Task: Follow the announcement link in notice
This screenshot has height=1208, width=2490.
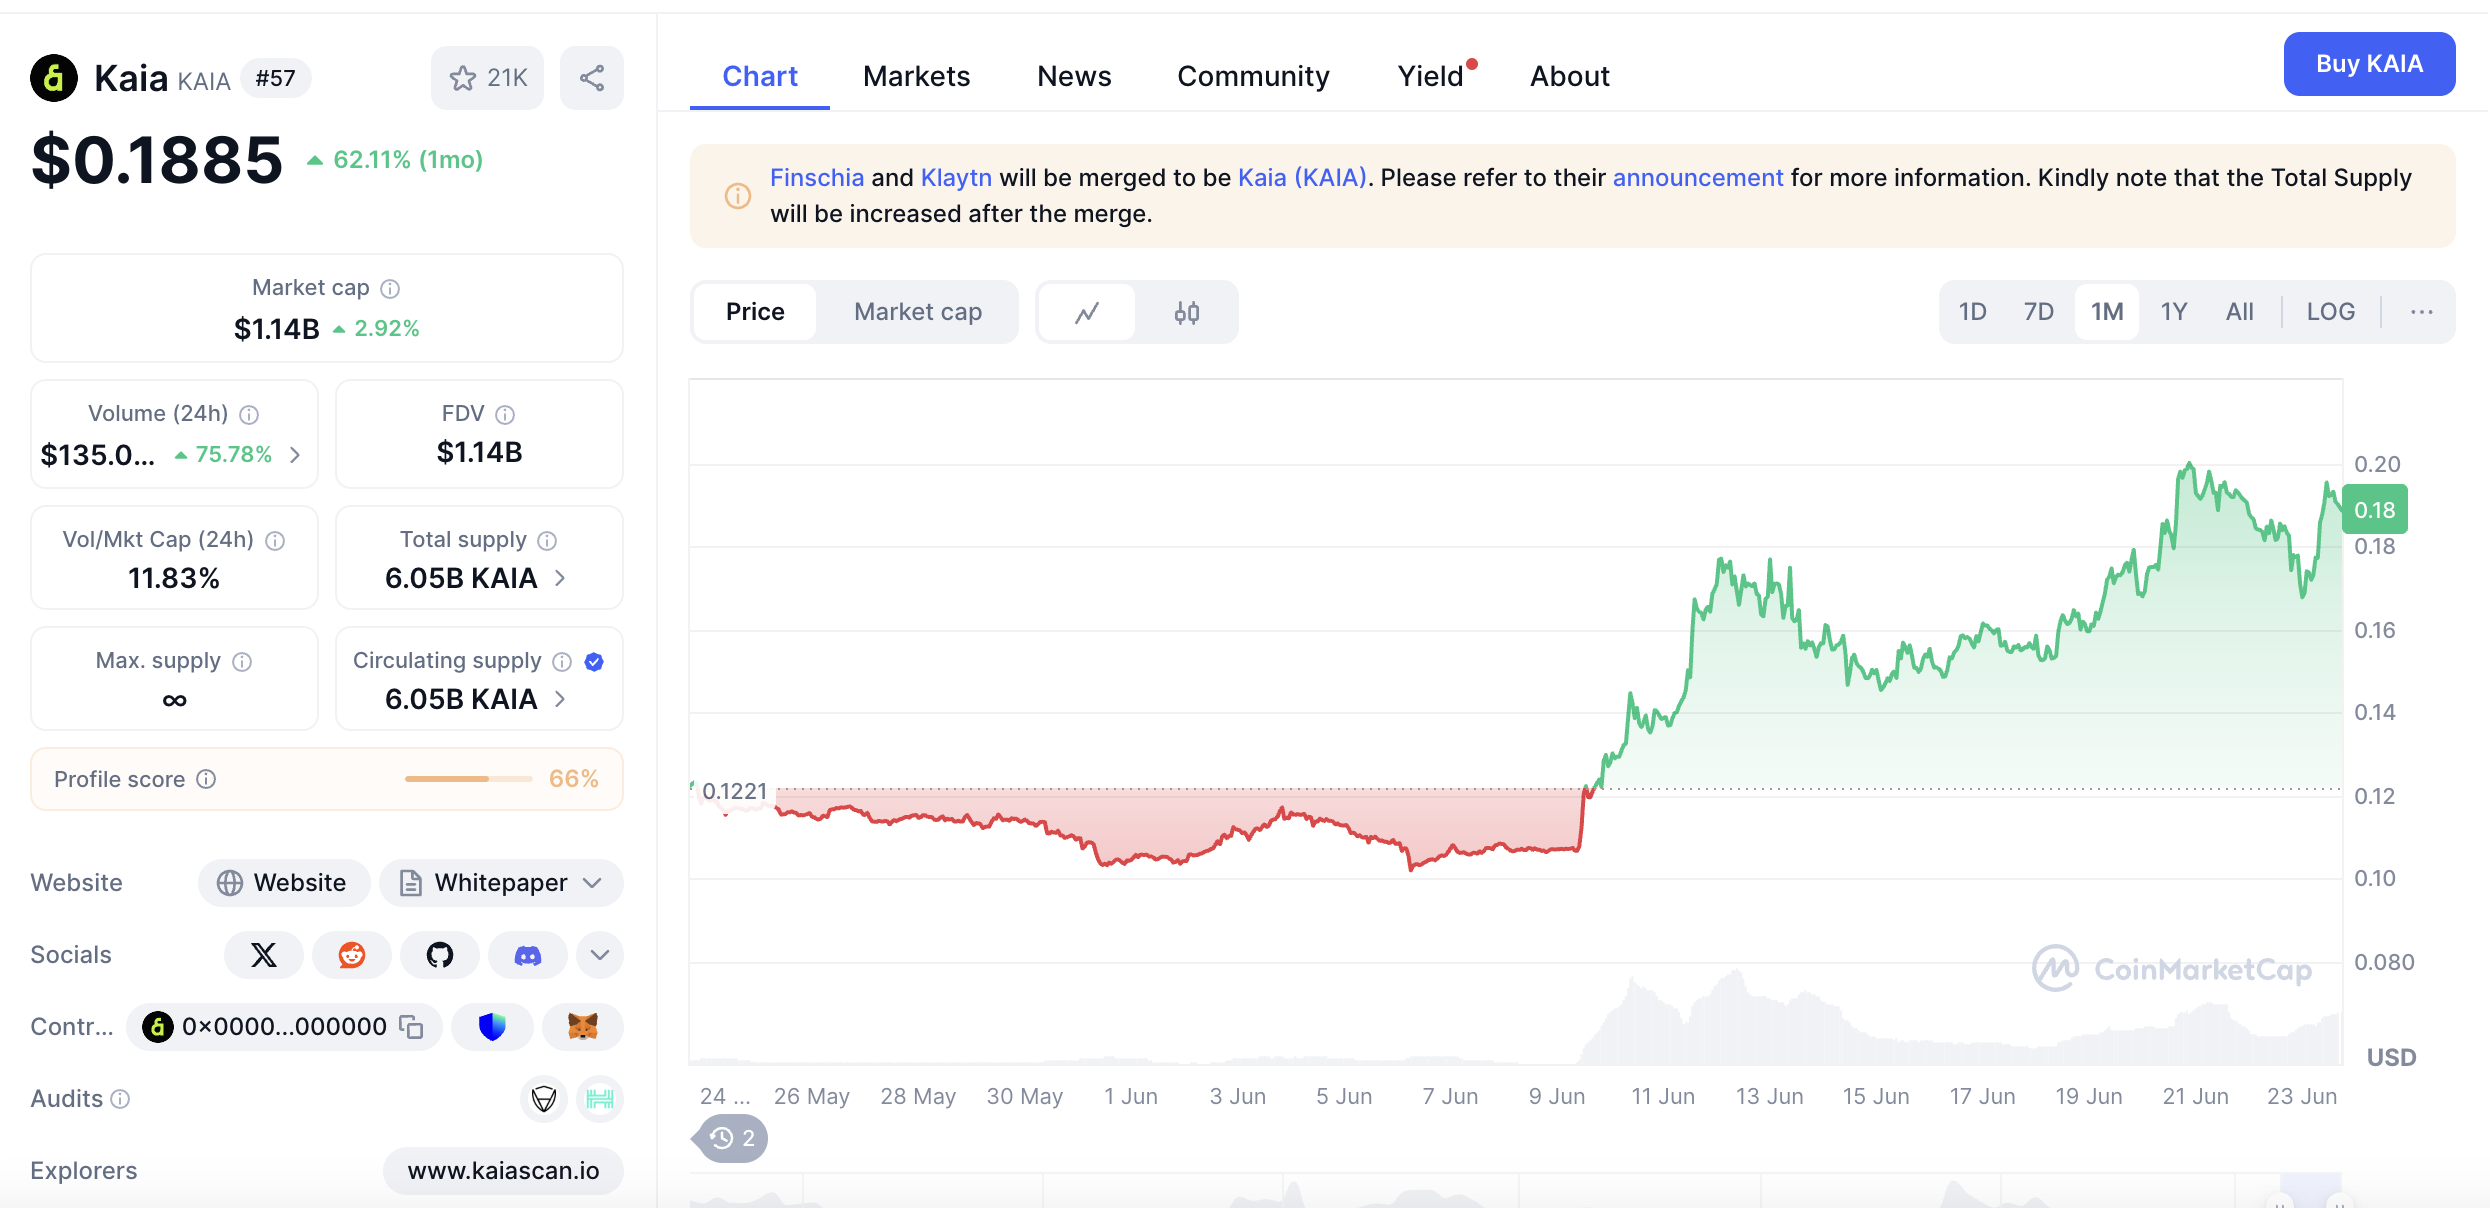Action: 1697,178
